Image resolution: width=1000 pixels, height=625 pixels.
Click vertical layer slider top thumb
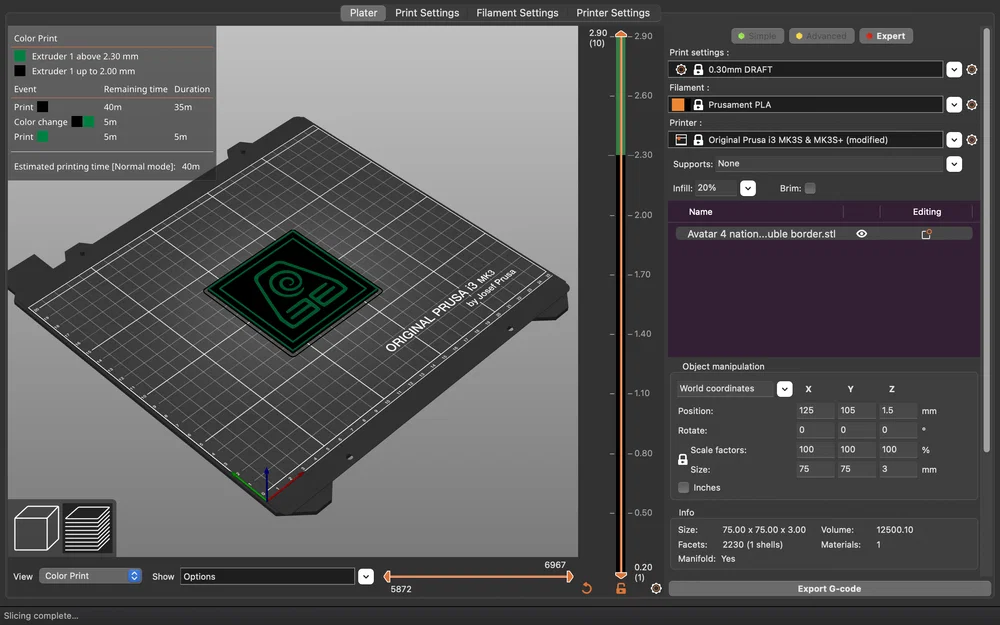pyautogui.click(x=621, y=34)
